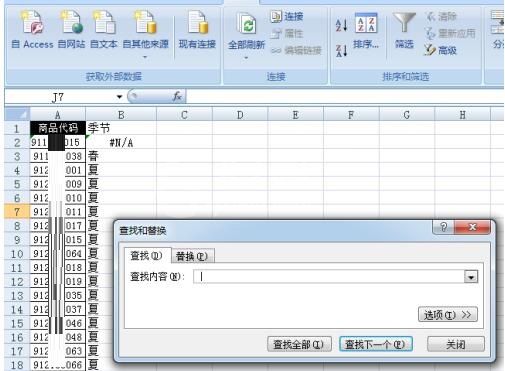This screenshot has width=505, height=371.
Task: Click cell A1 商品代码
Action: 58,128
